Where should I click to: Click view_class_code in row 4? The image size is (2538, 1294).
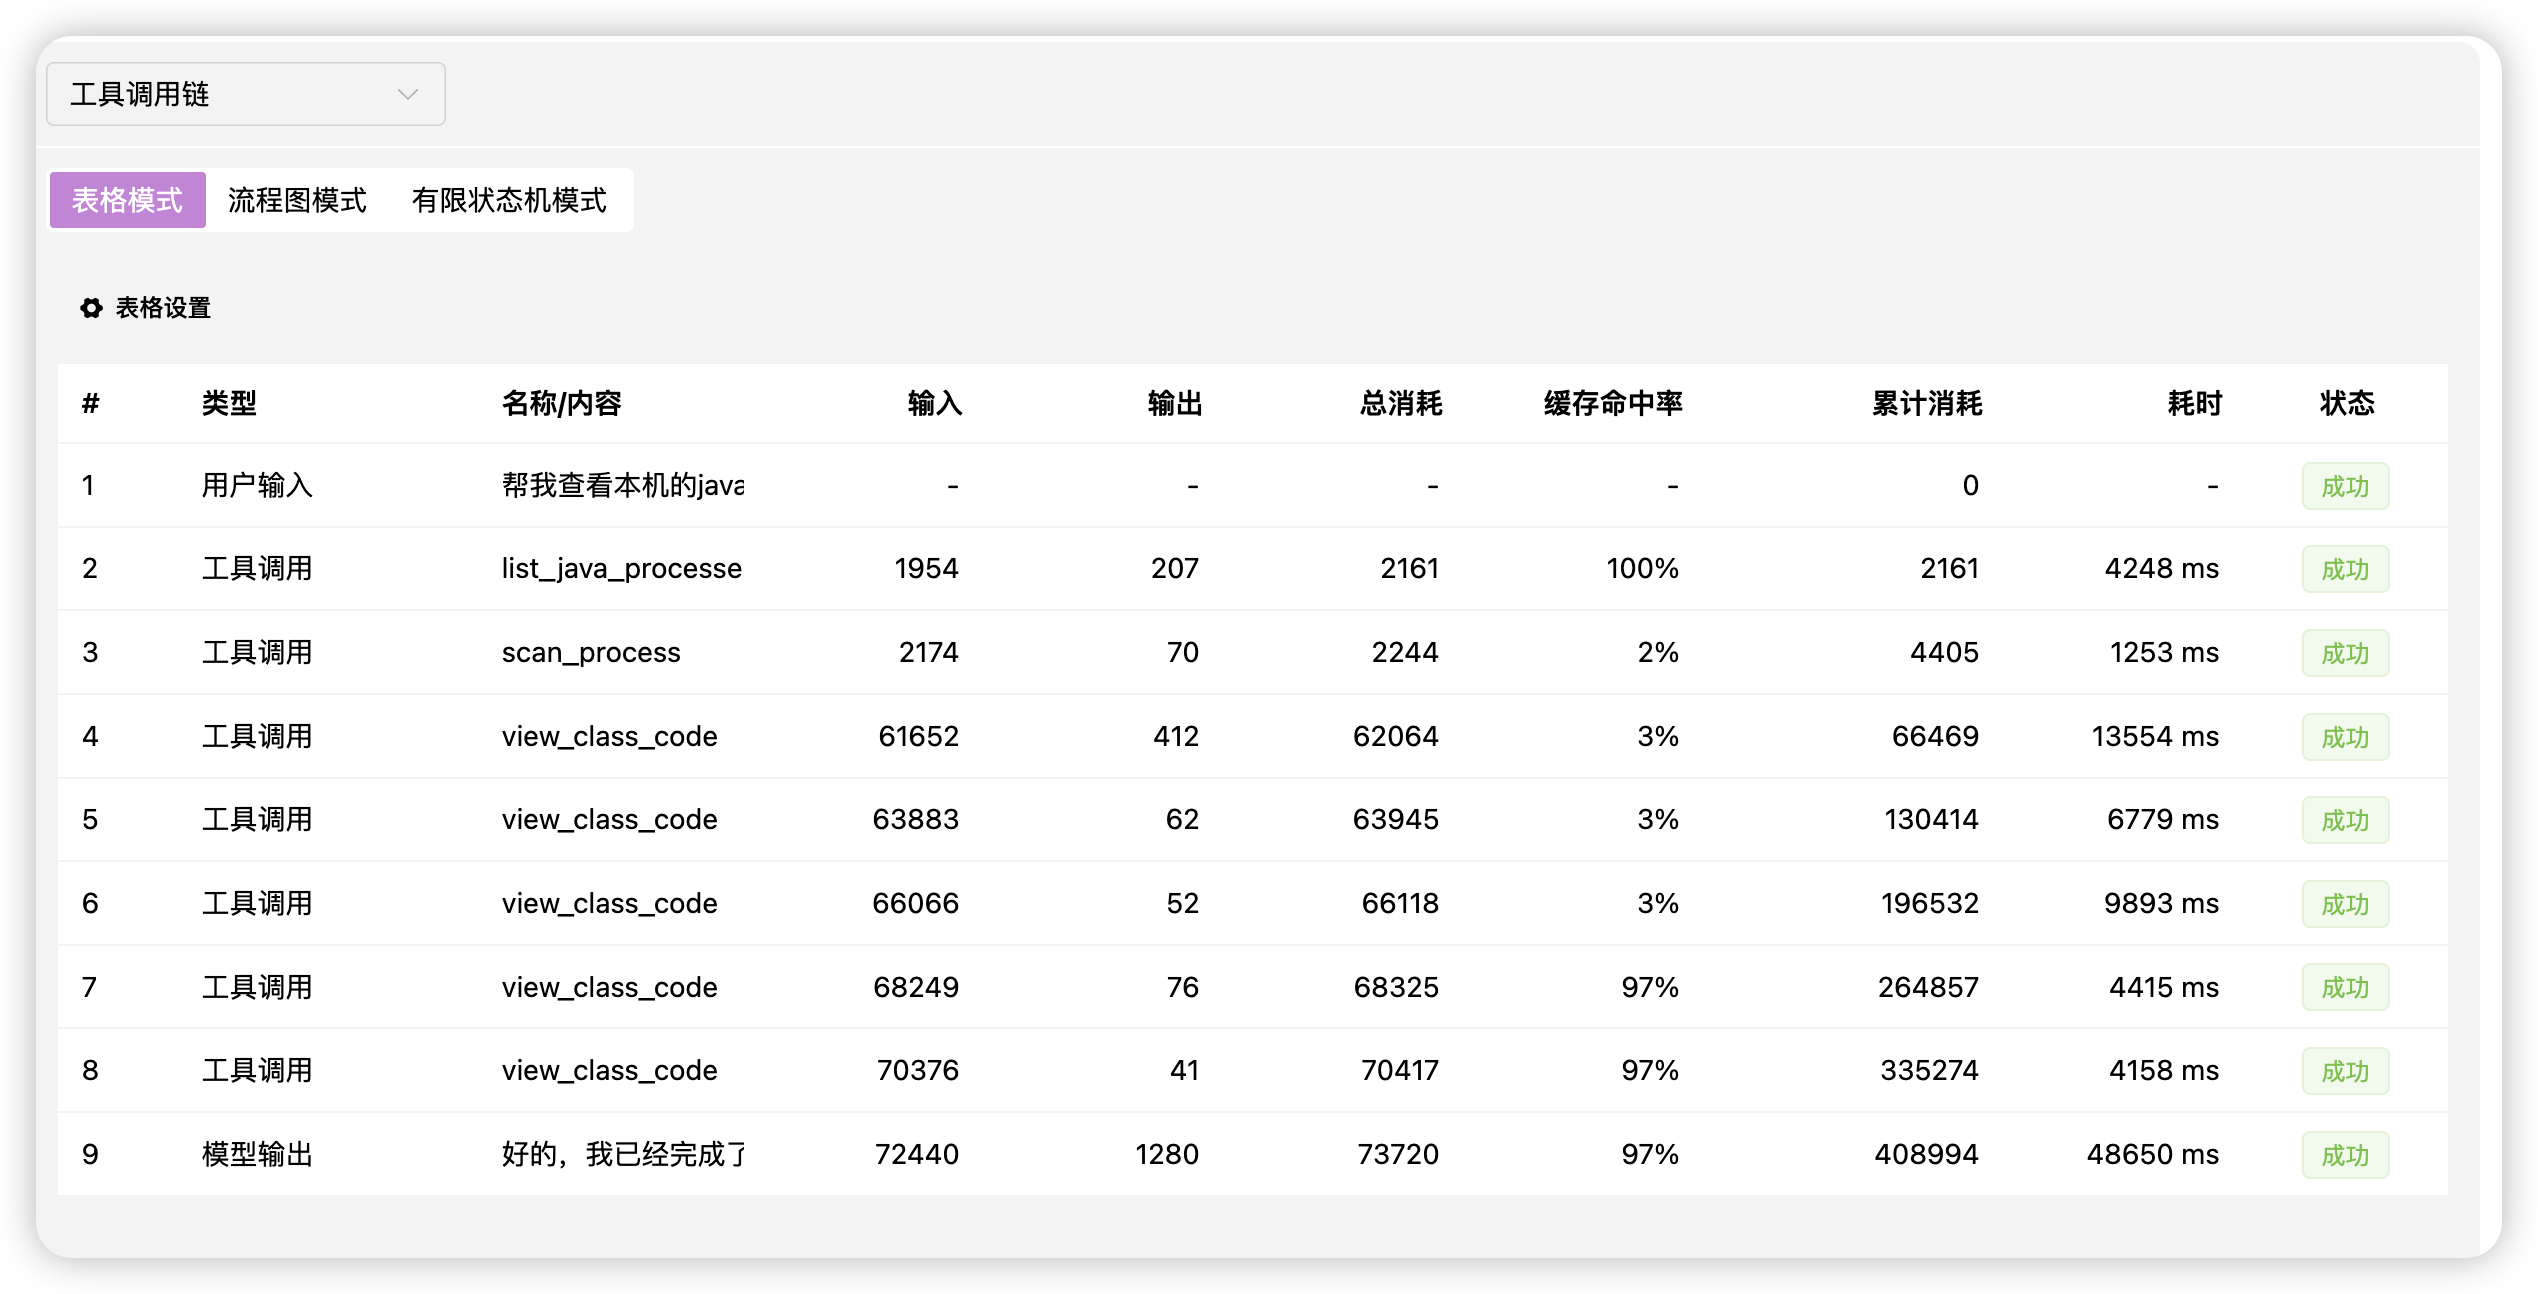(609, 736)
